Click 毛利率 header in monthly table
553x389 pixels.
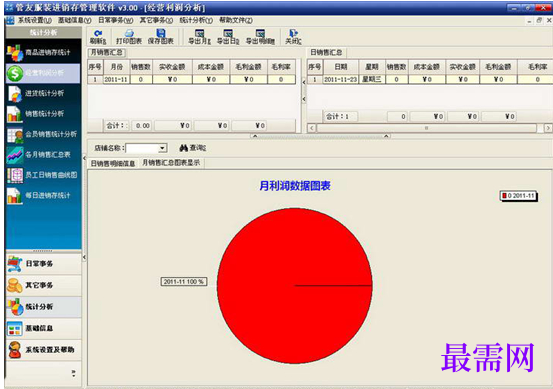coord(281,67)
